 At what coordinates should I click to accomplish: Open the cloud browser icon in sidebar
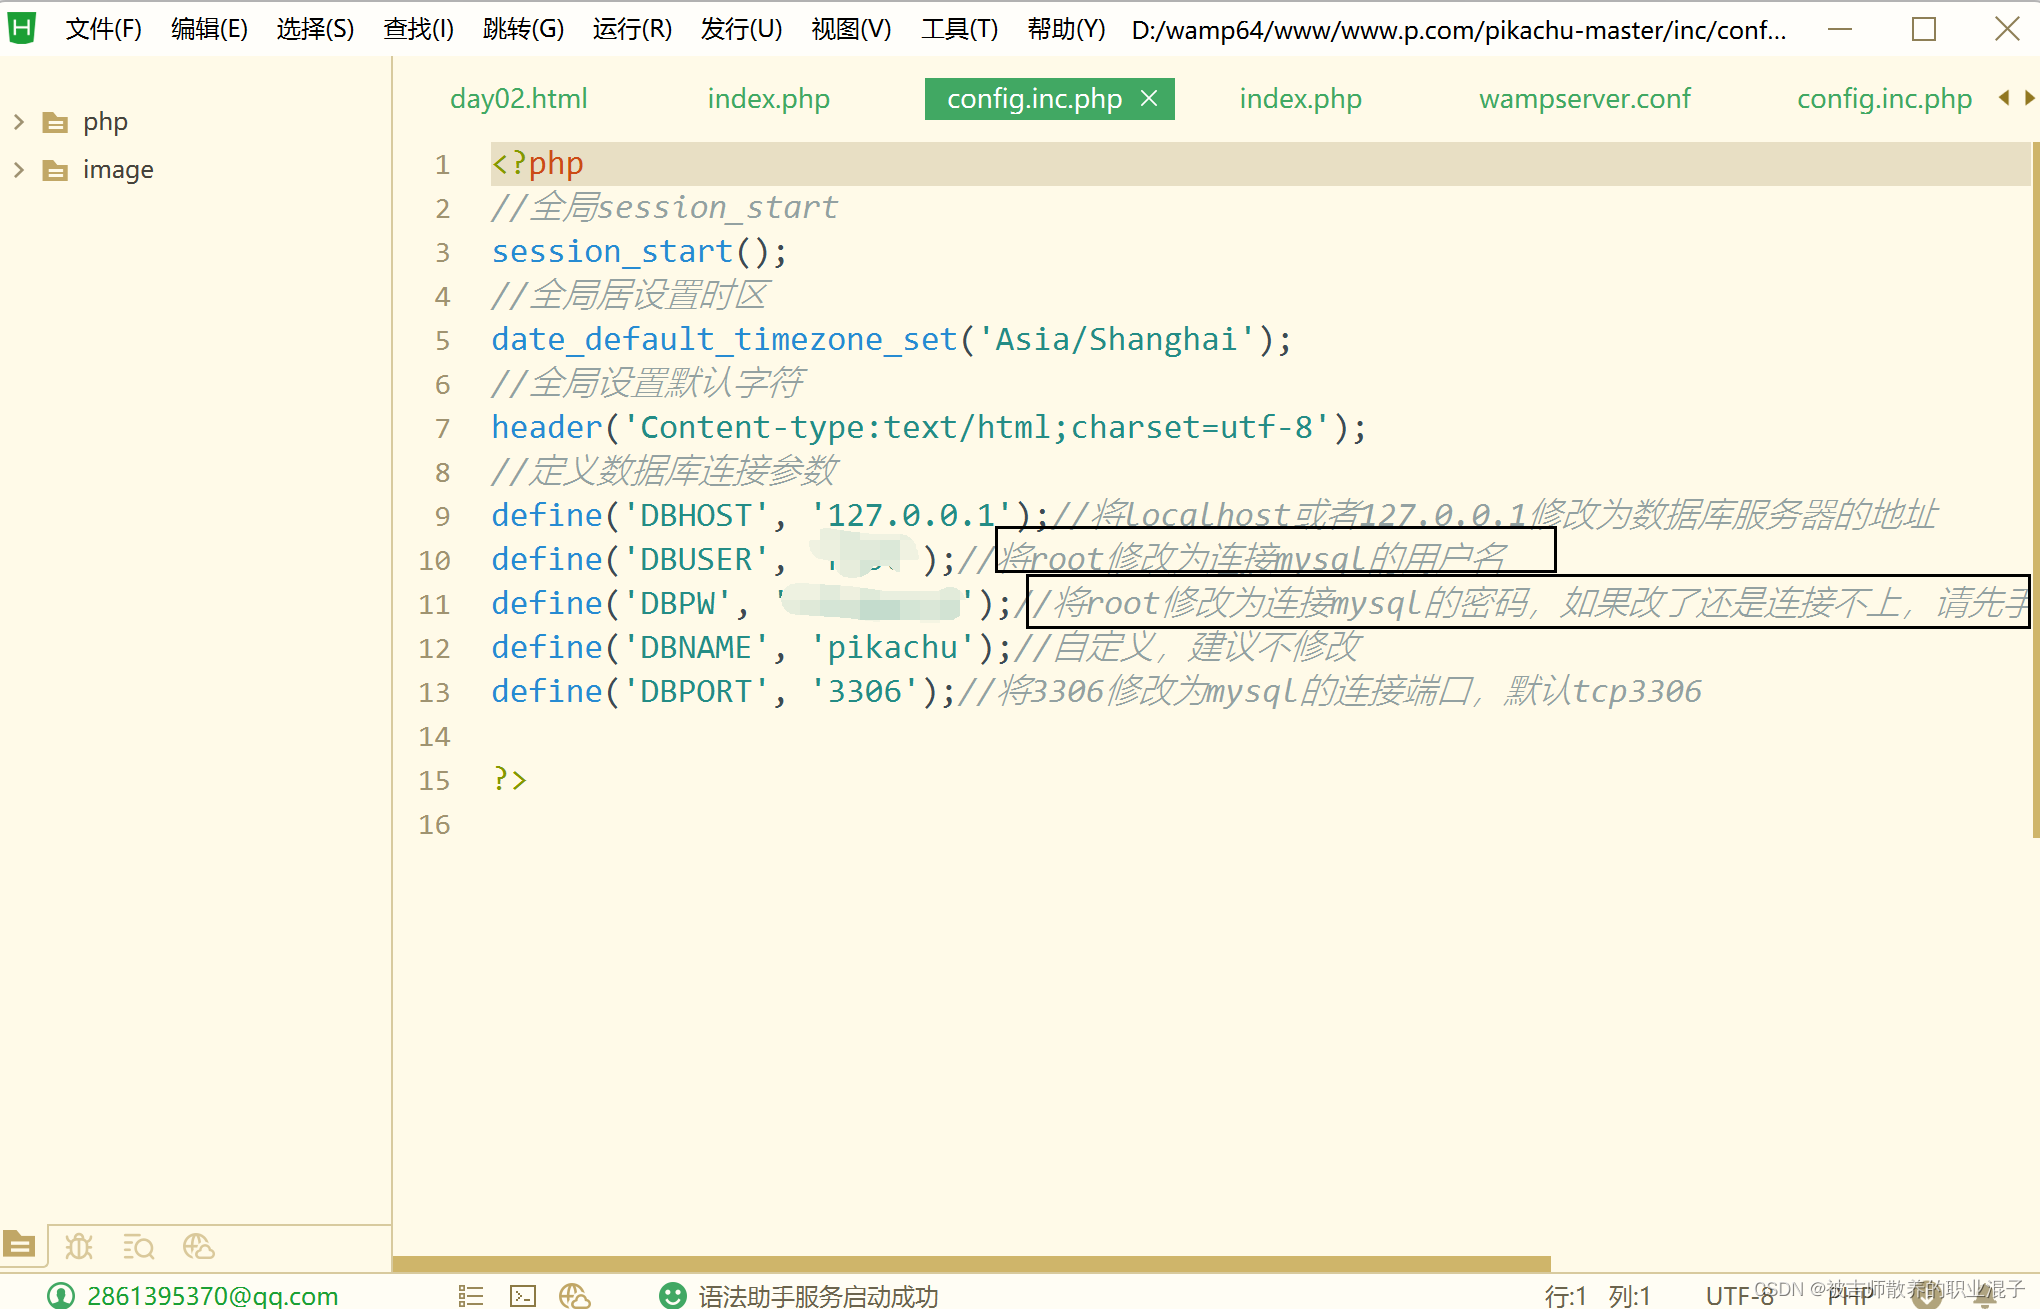(198, 1246)
